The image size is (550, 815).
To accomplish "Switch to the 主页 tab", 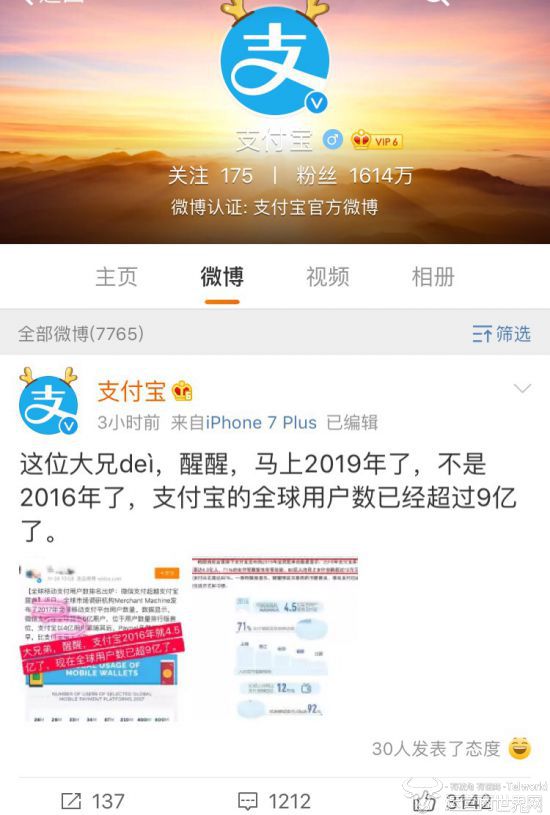I will [116, 277].
